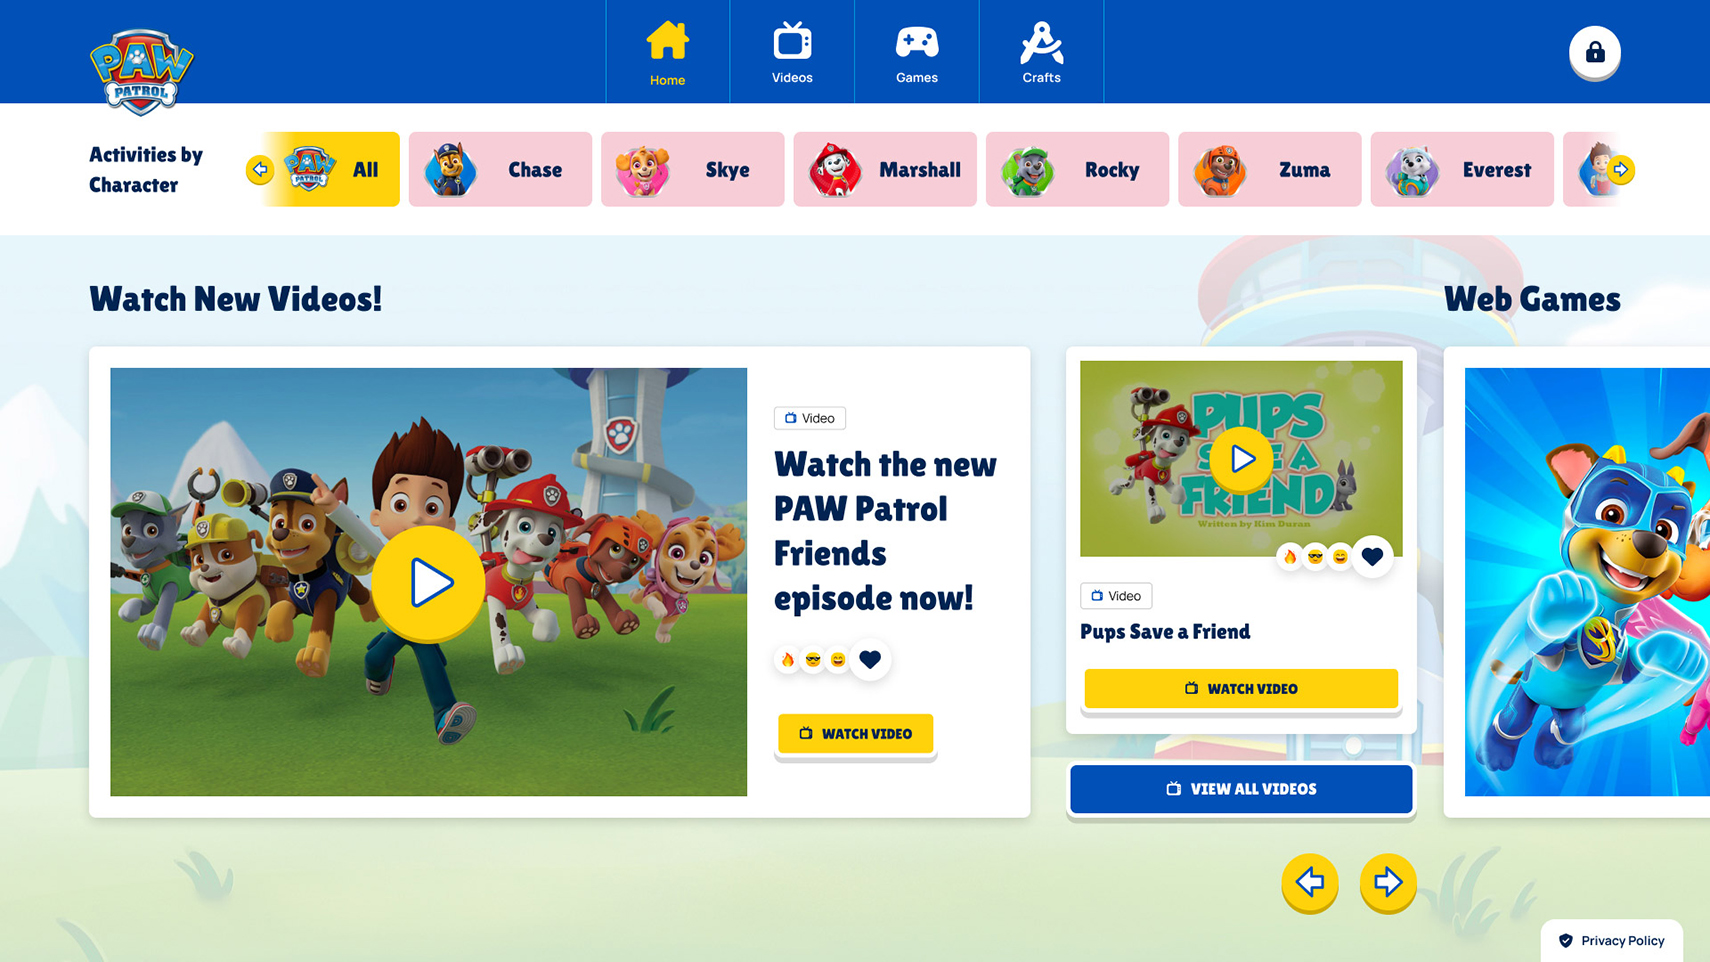Click smiley emoji reaction on featured video

pyautogui.click(x=838, y=659)
